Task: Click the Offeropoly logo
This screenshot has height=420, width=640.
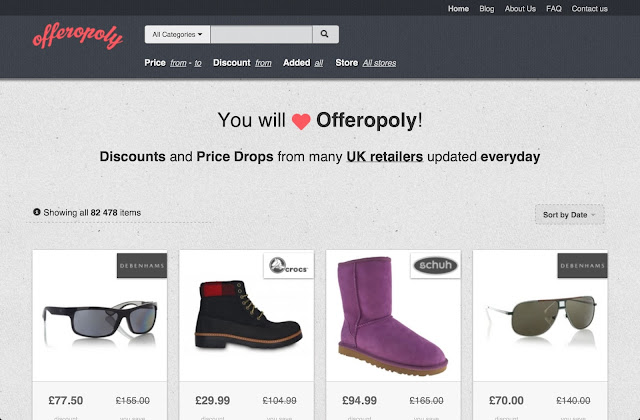Action: [78, 36]
